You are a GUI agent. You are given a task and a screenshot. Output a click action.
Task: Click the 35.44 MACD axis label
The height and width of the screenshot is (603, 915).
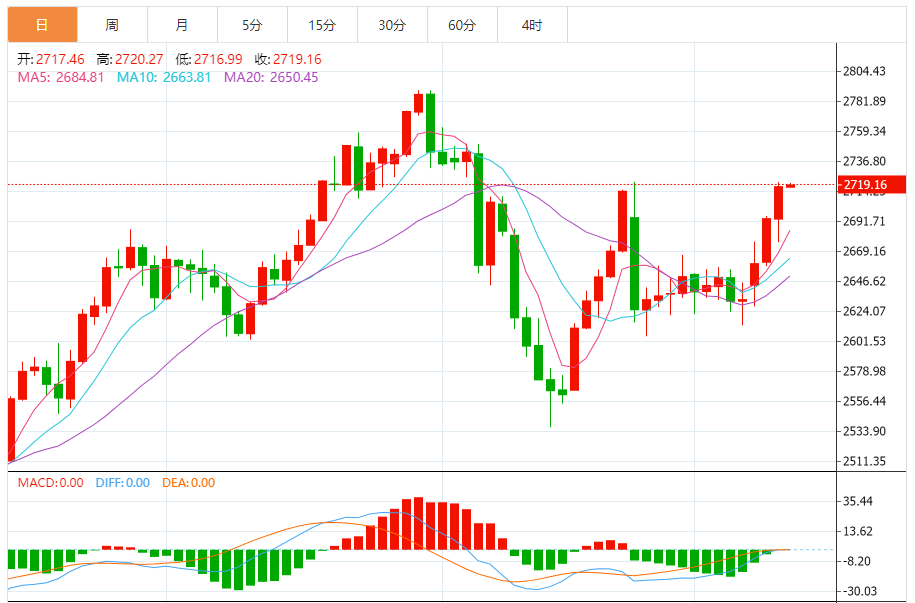click(858, 501)
